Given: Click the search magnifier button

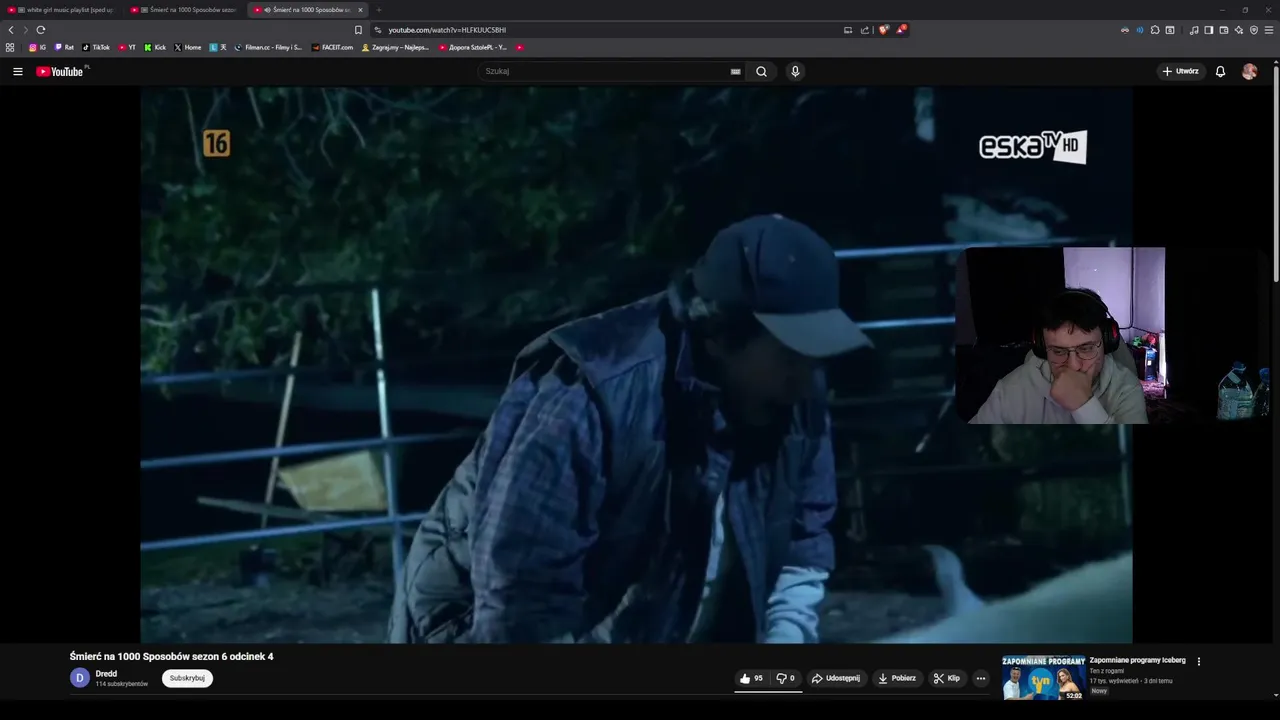Looking at the screenshot, I should (761, 71).
